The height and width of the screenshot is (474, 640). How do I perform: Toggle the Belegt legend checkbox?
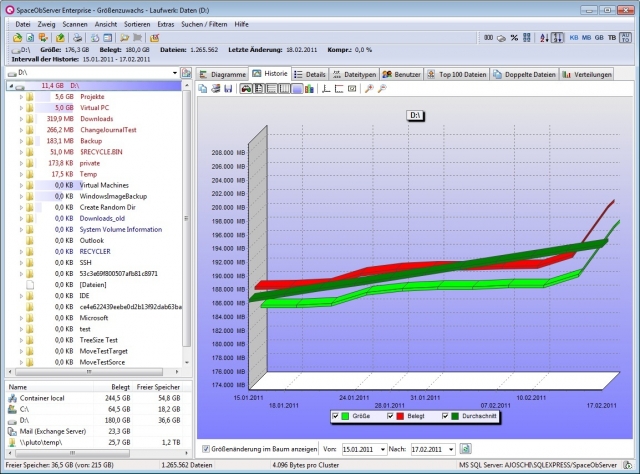pos(389,417)
